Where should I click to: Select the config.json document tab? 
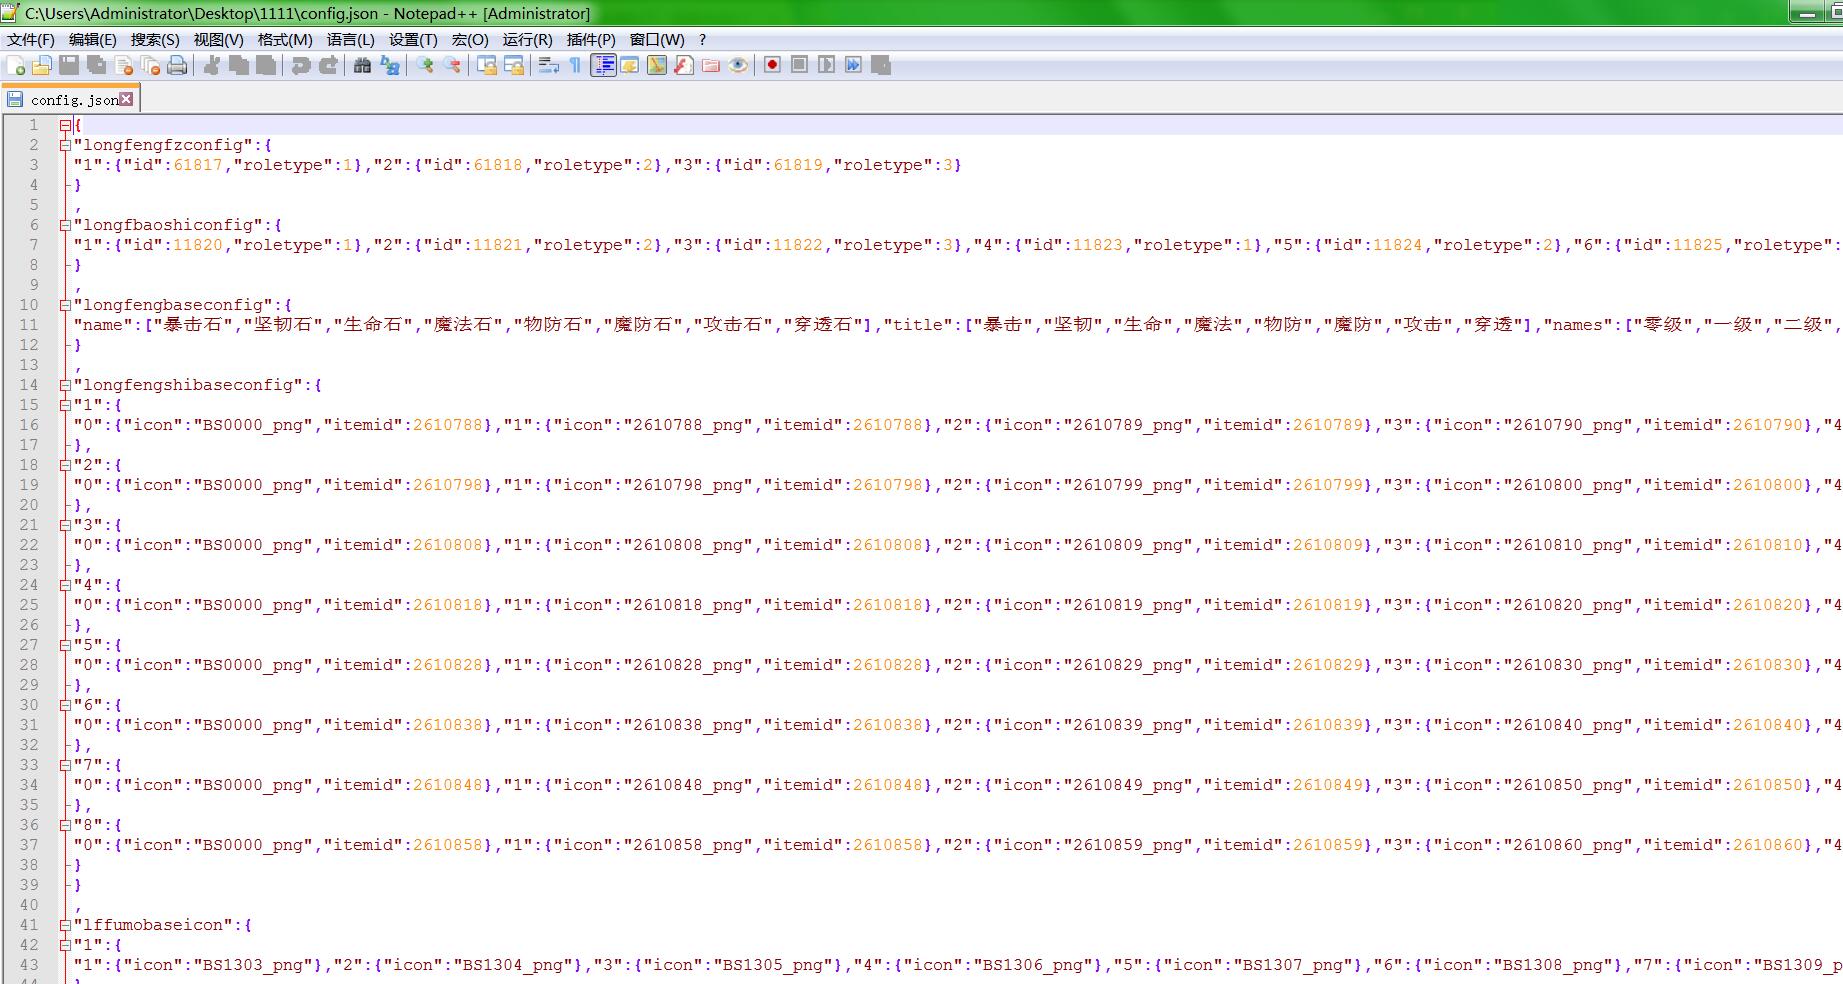(73, 100)
